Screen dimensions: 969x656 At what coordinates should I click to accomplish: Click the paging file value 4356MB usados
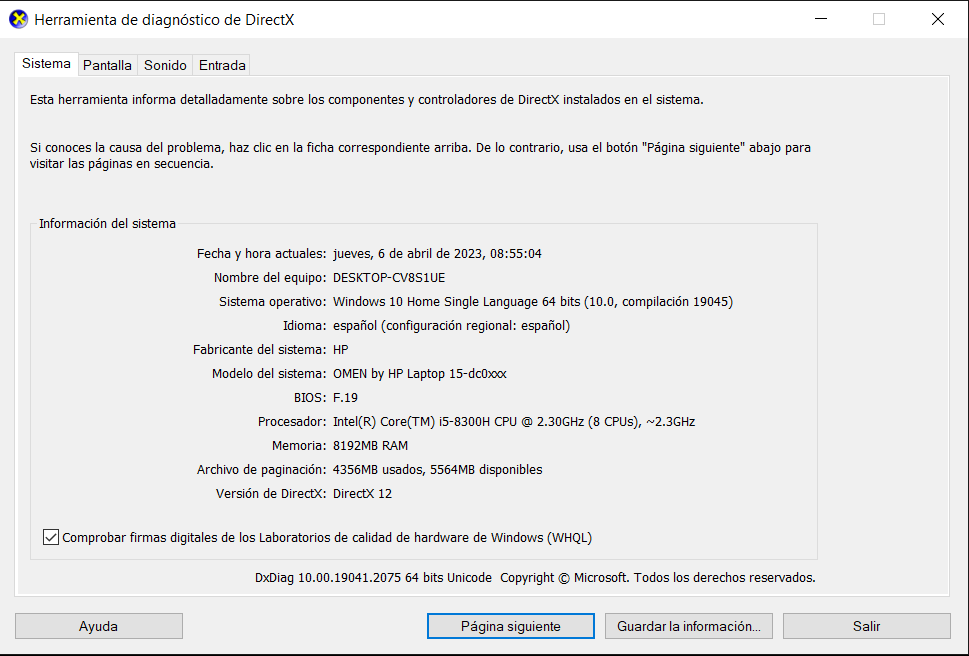coord(438,470)
